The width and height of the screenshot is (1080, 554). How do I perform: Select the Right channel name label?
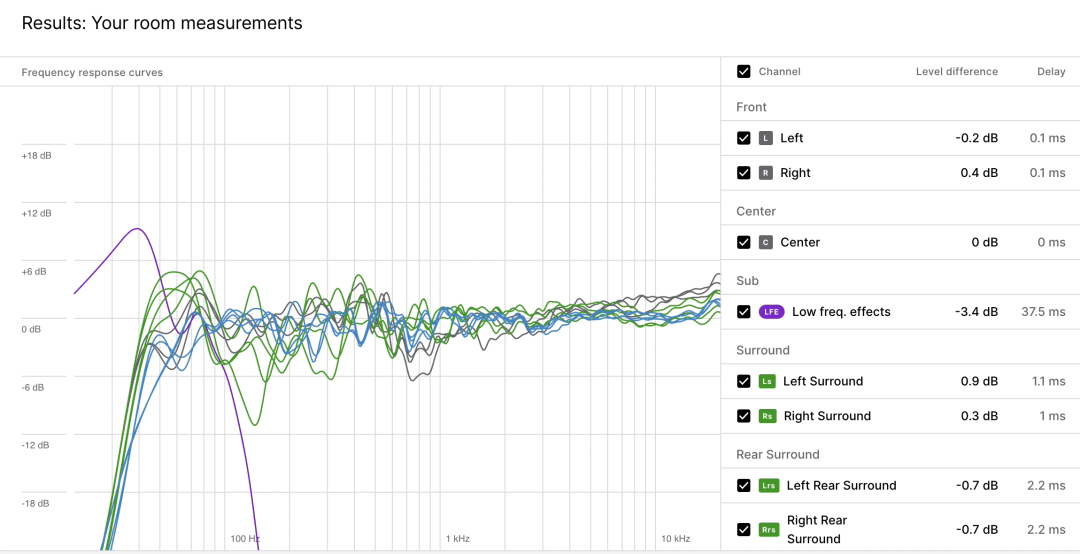[796, 172]
